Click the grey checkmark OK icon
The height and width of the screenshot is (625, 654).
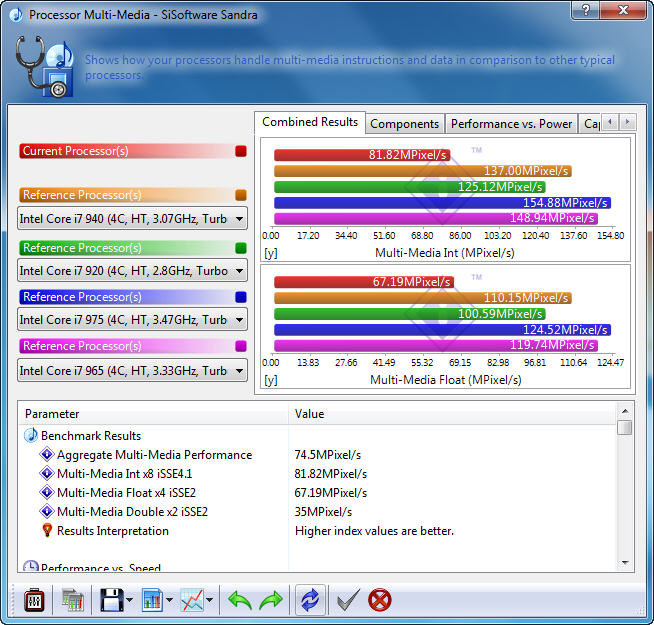pyautogui.click(x=348, y=600)
